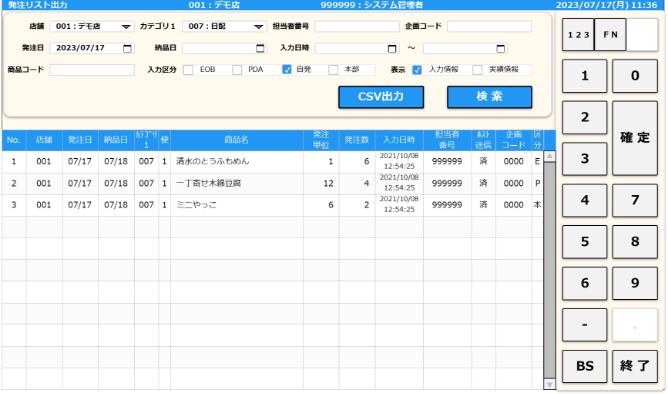Tap the 確定 confirm key
The image size is (668, 394).
click(x=635, y=138)
